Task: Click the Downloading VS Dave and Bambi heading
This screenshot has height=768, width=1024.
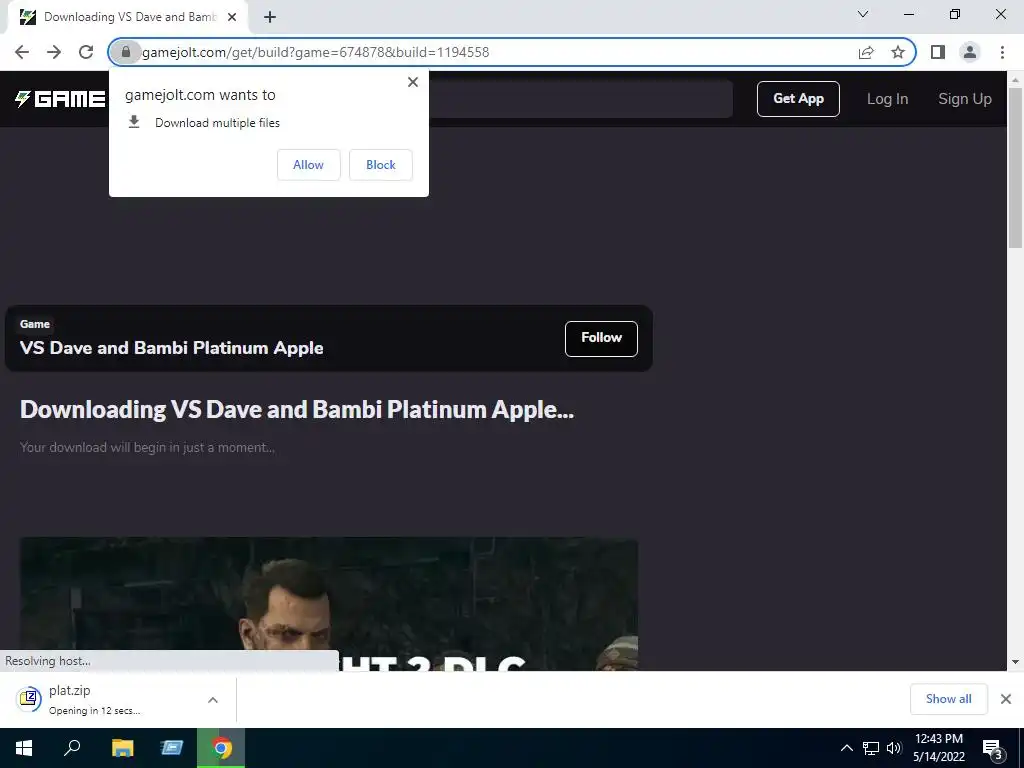Action: [297, 409]
